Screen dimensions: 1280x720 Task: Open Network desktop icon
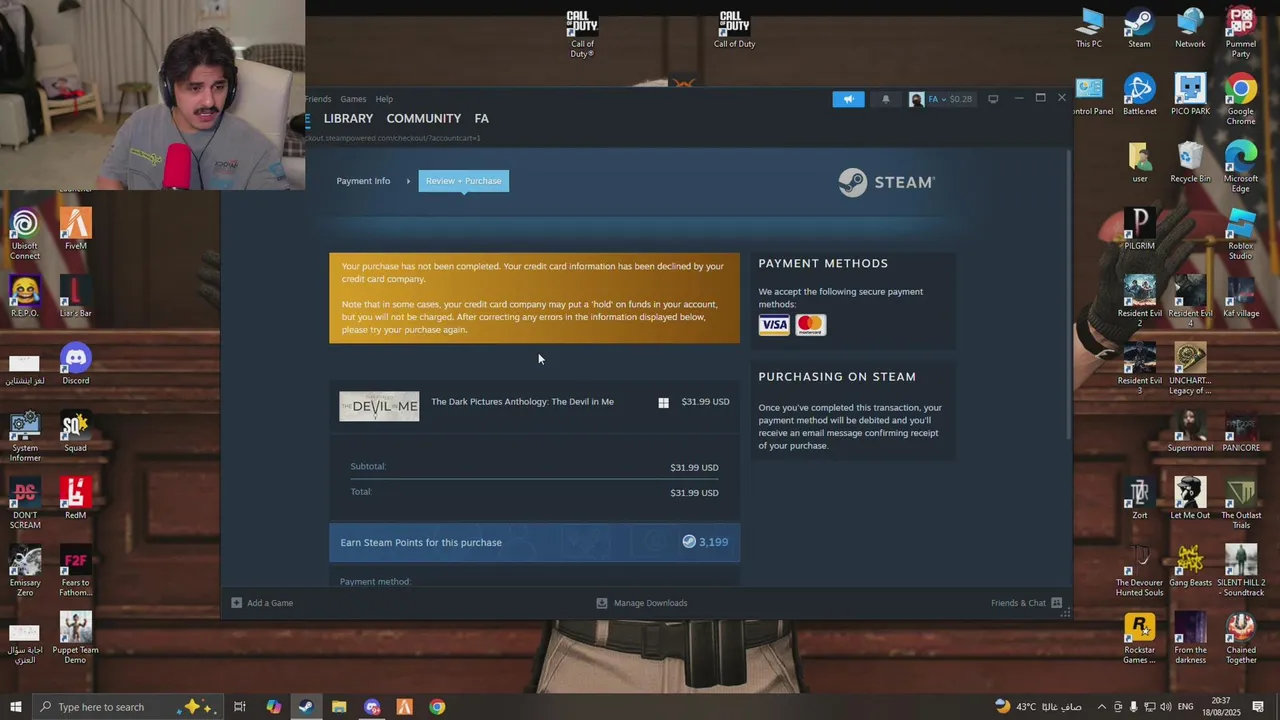tap(1190, 28)
